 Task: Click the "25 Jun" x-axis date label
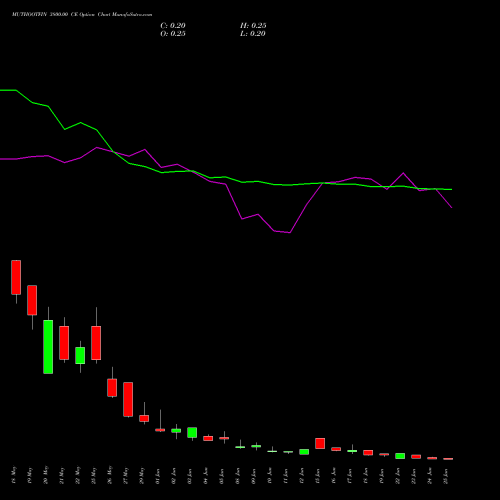[446, 476]
